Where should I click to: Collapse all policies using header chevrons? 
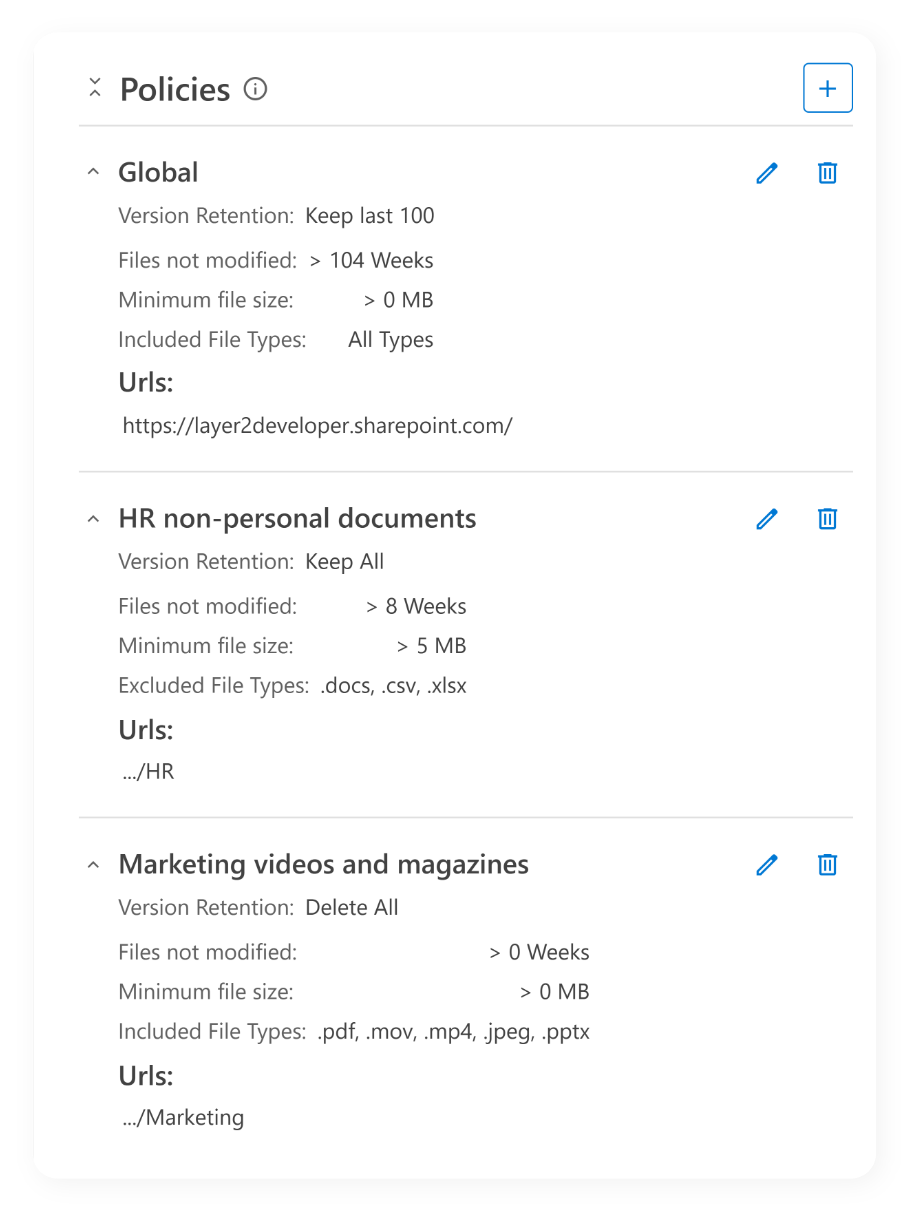(95, 88)
